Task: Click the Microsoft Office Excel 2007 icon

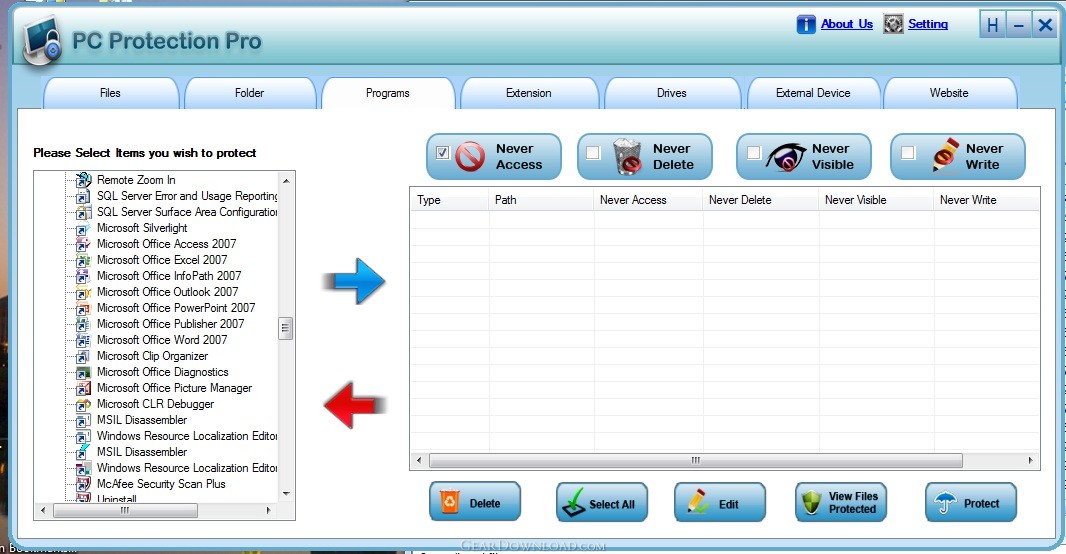Action: [x=83, y=260]
